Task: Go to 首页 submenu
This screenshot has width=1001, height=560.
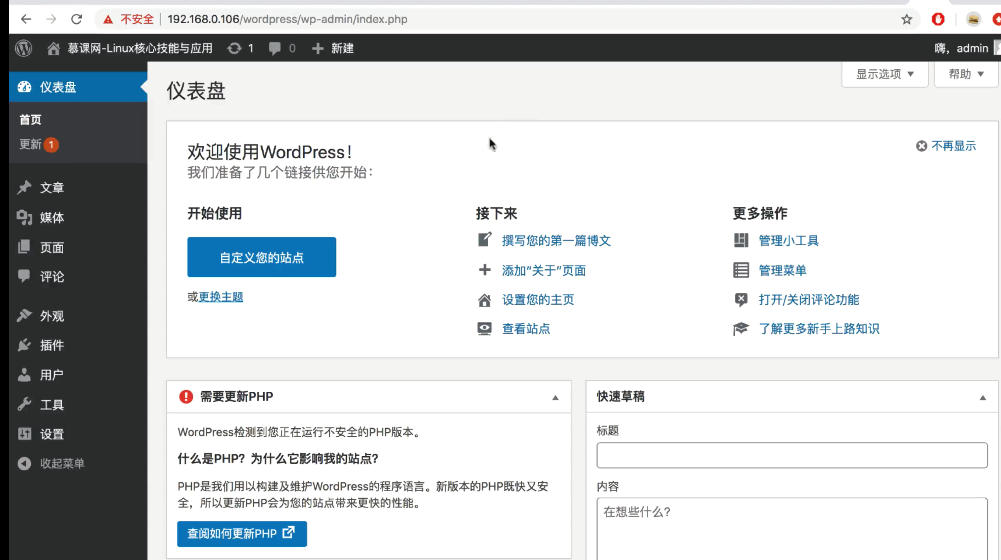Action: click(30, 119)
